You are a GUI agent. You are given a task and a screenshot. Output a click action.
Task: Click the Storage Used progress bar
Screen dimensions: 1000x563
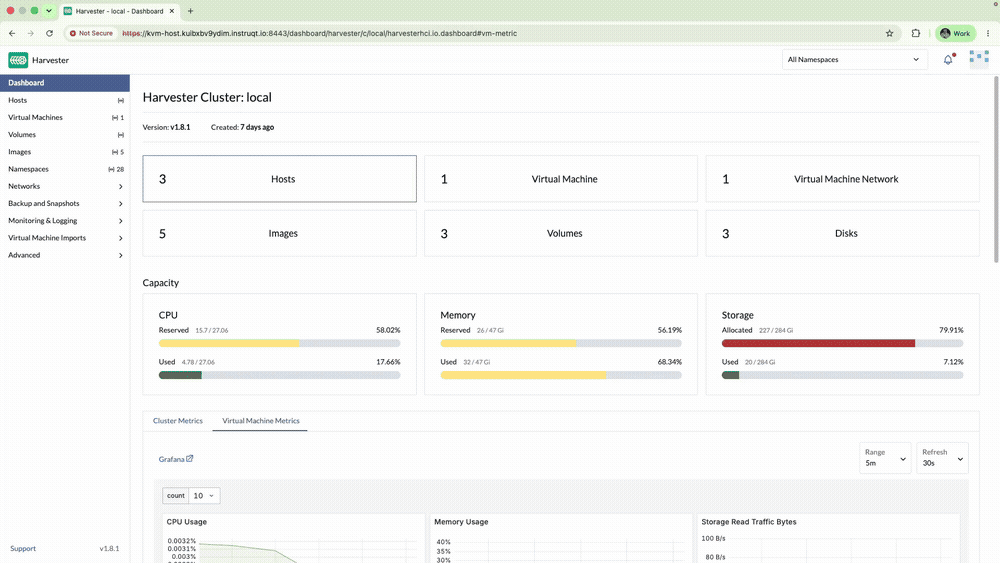[x=842, y=375]
